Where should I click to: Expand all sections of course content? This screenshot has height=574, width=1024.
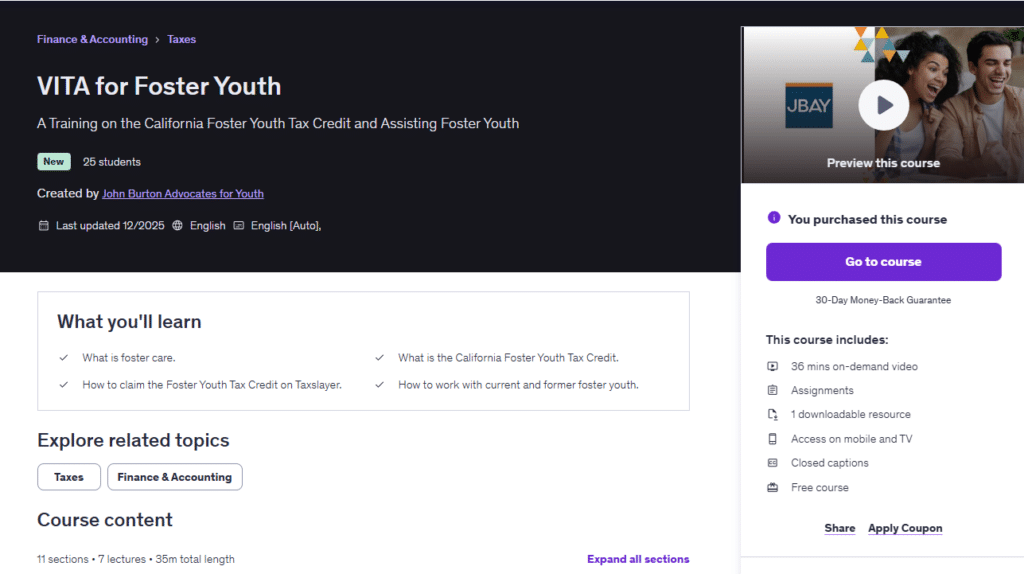[638, 559]
